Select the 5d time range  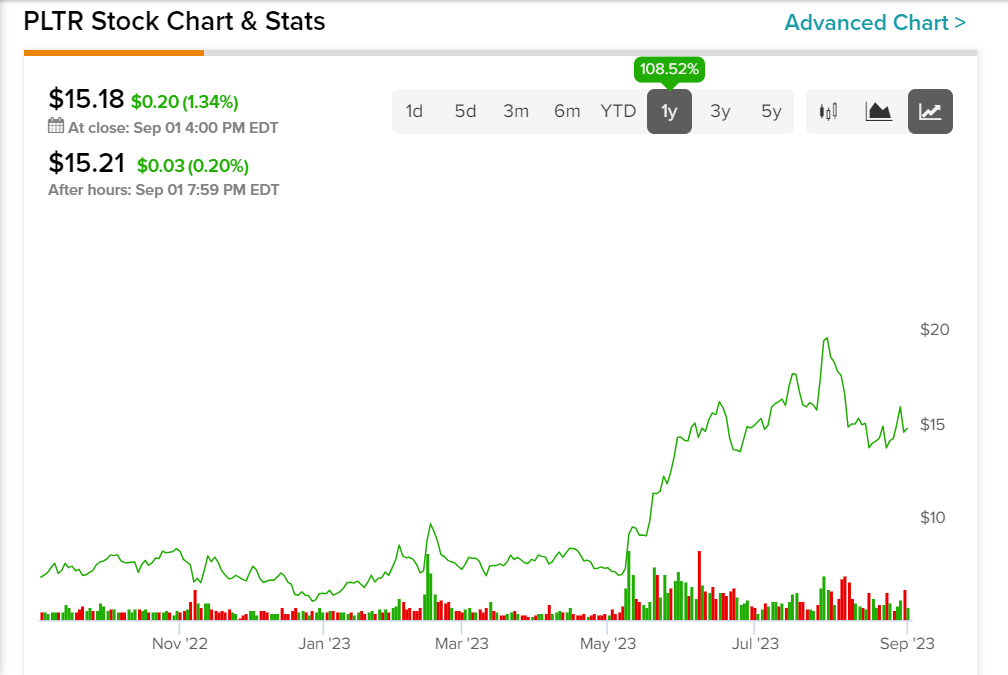[x=465, y=112]
